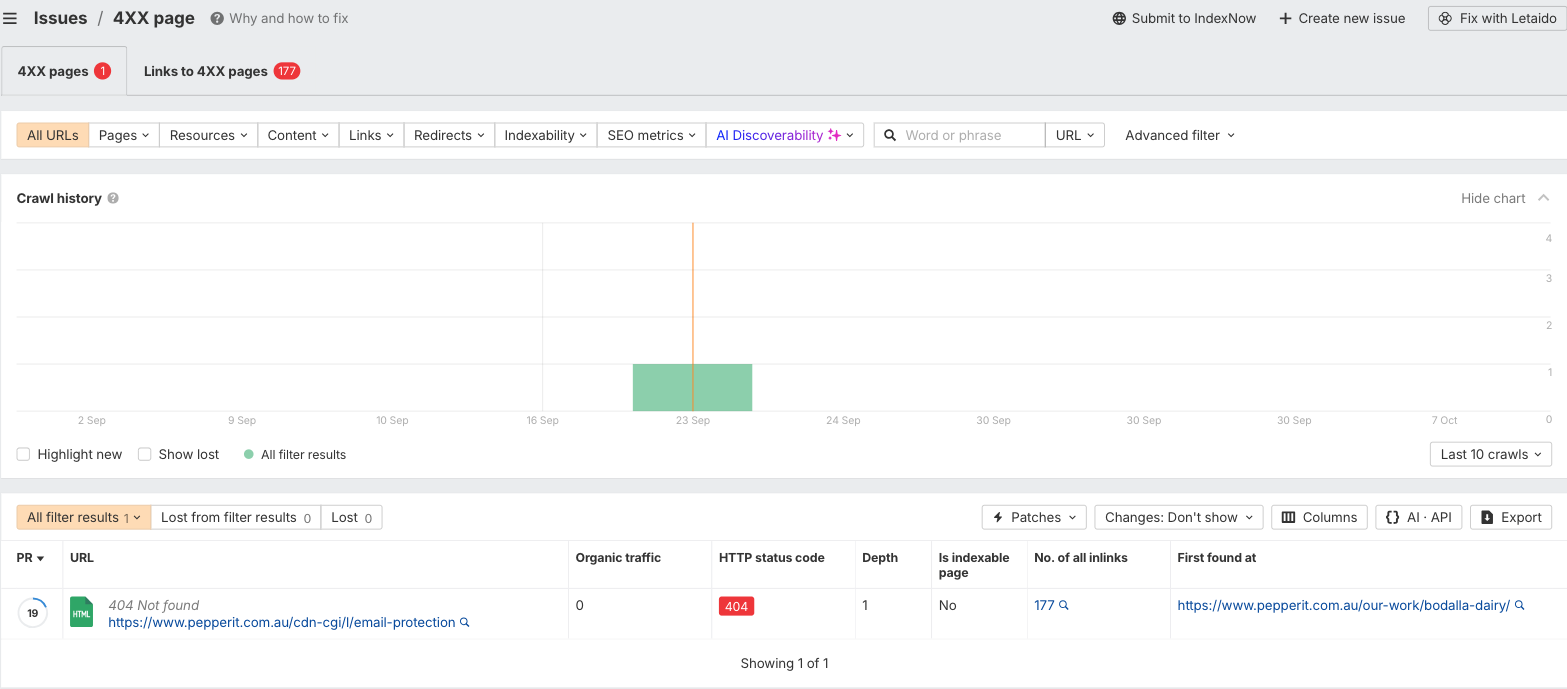Click the Columns button
Screen dimensions: 1567x689
point(1319,517)
